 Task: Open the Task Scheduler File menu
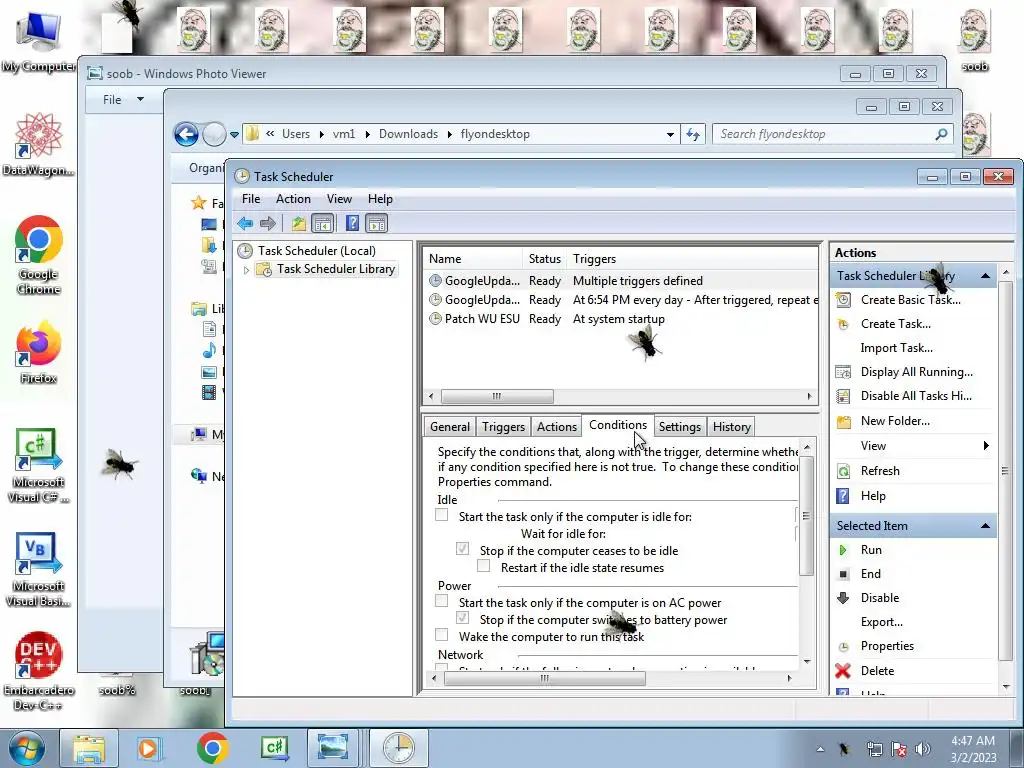[251, 199]
